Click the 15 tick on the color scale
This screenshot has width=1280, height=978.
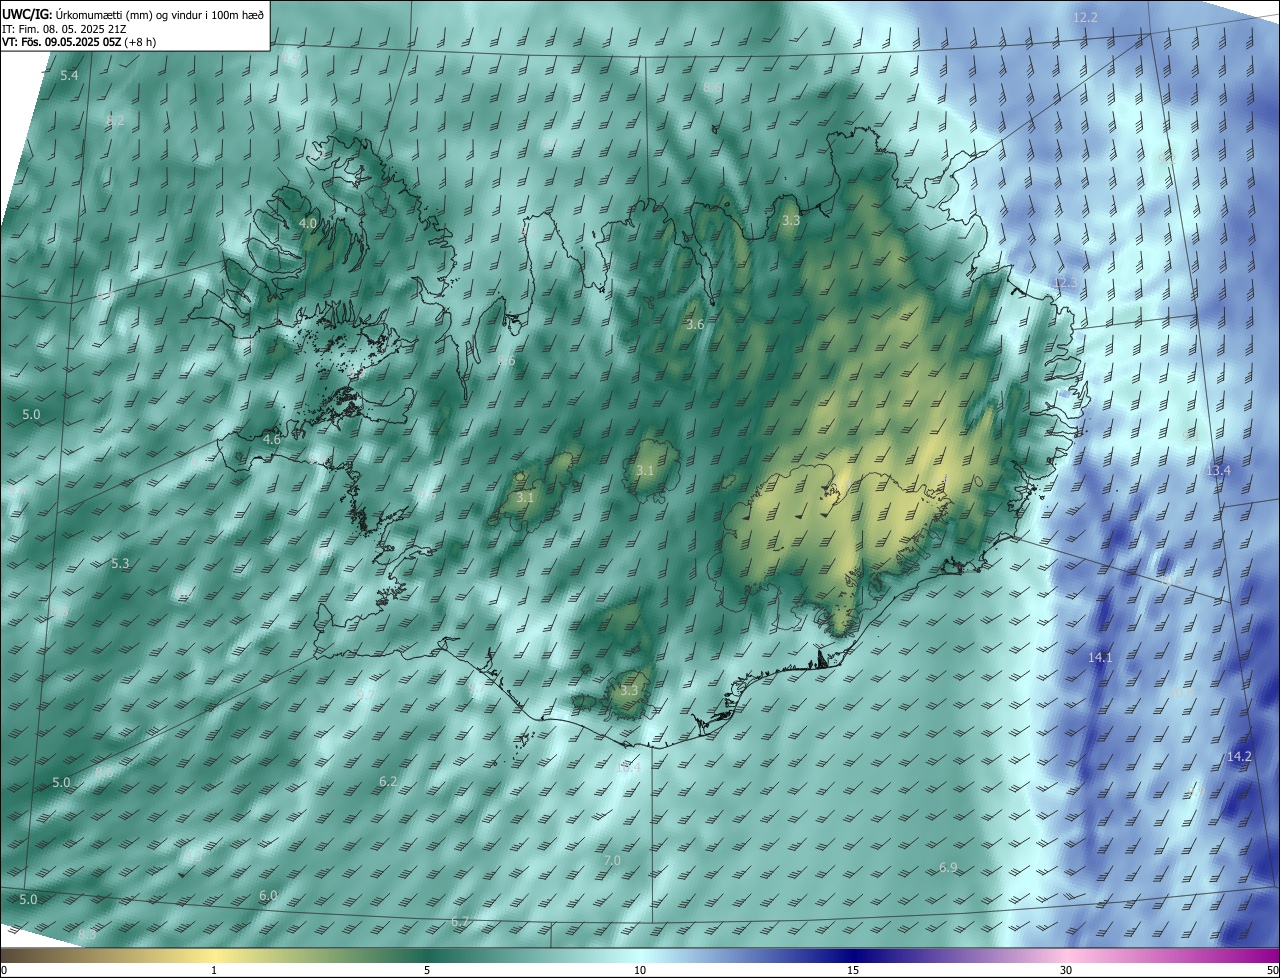(x=853, y=970)
